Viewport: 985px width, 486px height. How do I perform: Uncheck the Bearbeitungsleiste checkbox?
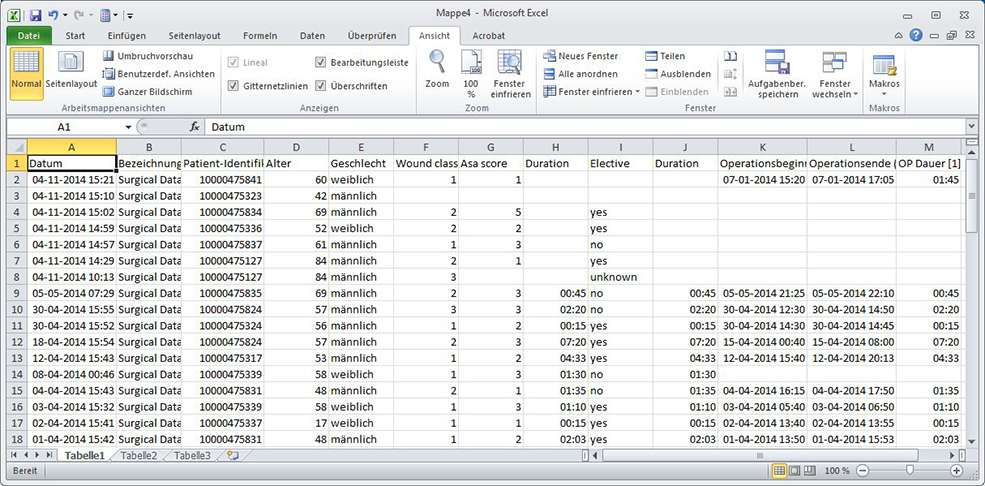pos(321,62)
